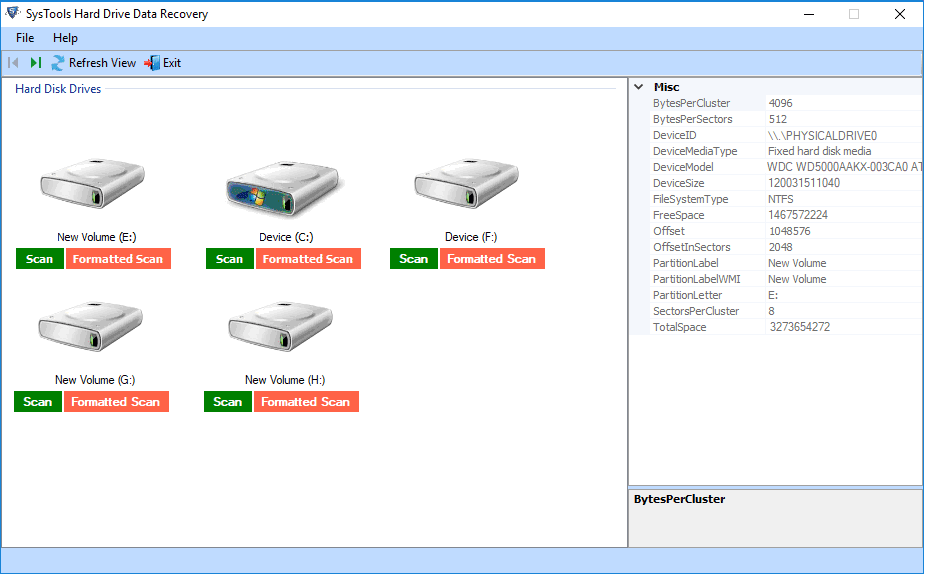Click the next navigation arrow icon
The width and height of the screenshot is (925, 574).
pos(36,63)
